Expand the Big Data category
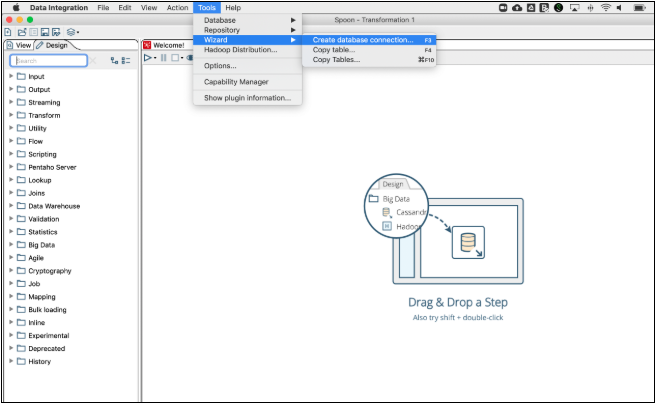655x403 pixels. point(11,244)
